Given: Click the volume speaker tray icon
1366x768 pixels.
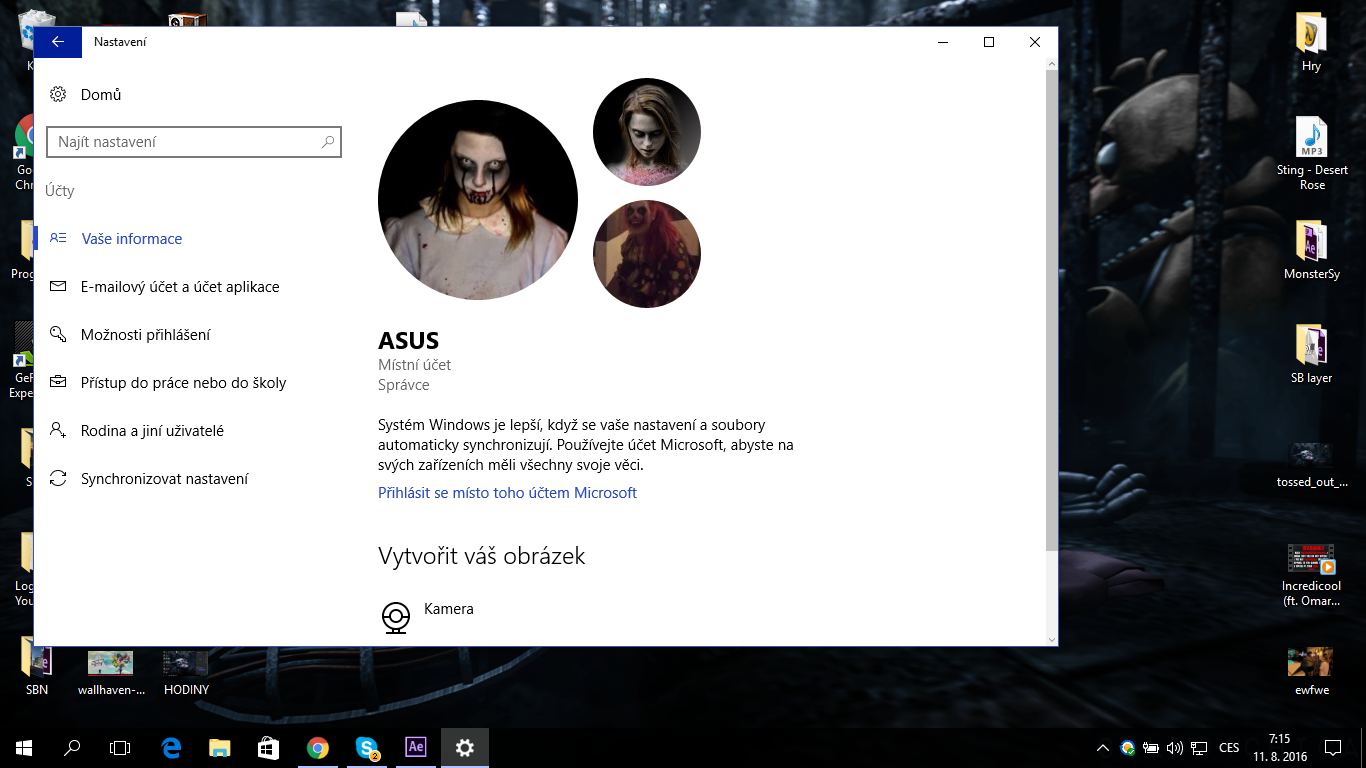Looking at the screenshot, I should pos(1174,747).
